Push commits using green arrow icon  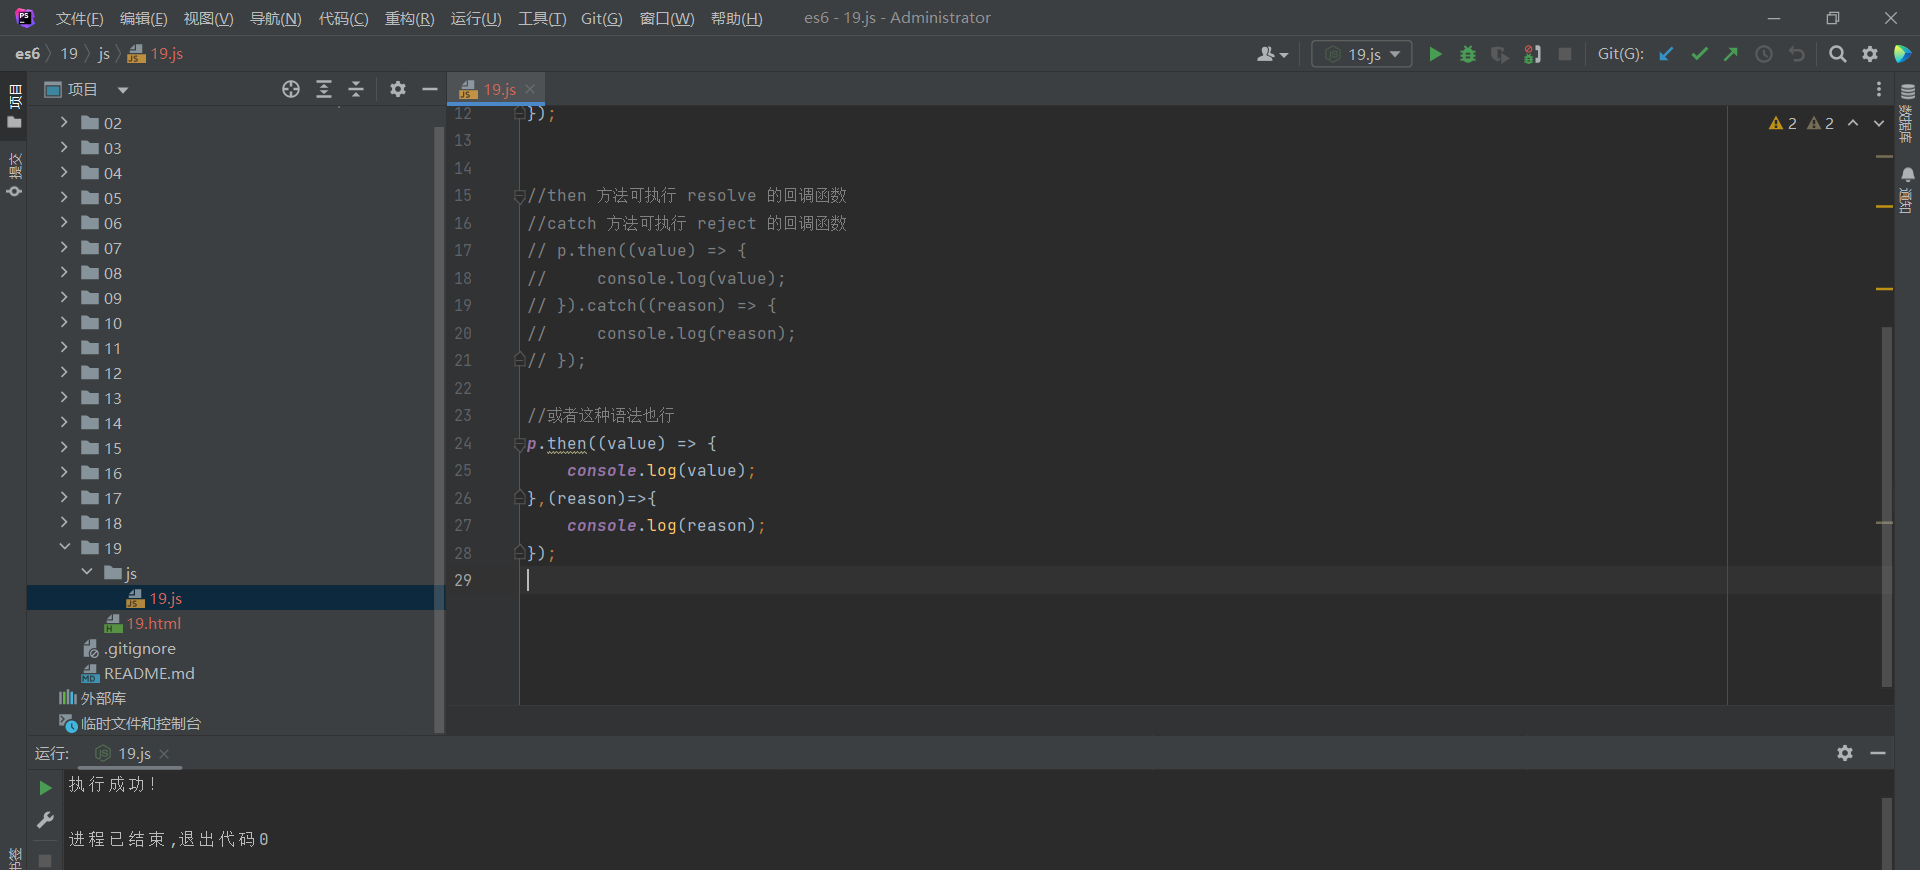[x=1731, y=54]
